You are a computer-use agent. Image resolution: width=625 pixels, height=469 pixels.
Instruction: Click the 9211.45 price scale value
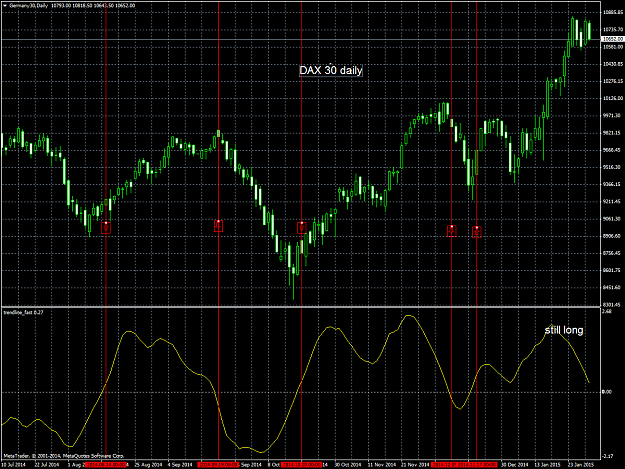tap(612, 202)
